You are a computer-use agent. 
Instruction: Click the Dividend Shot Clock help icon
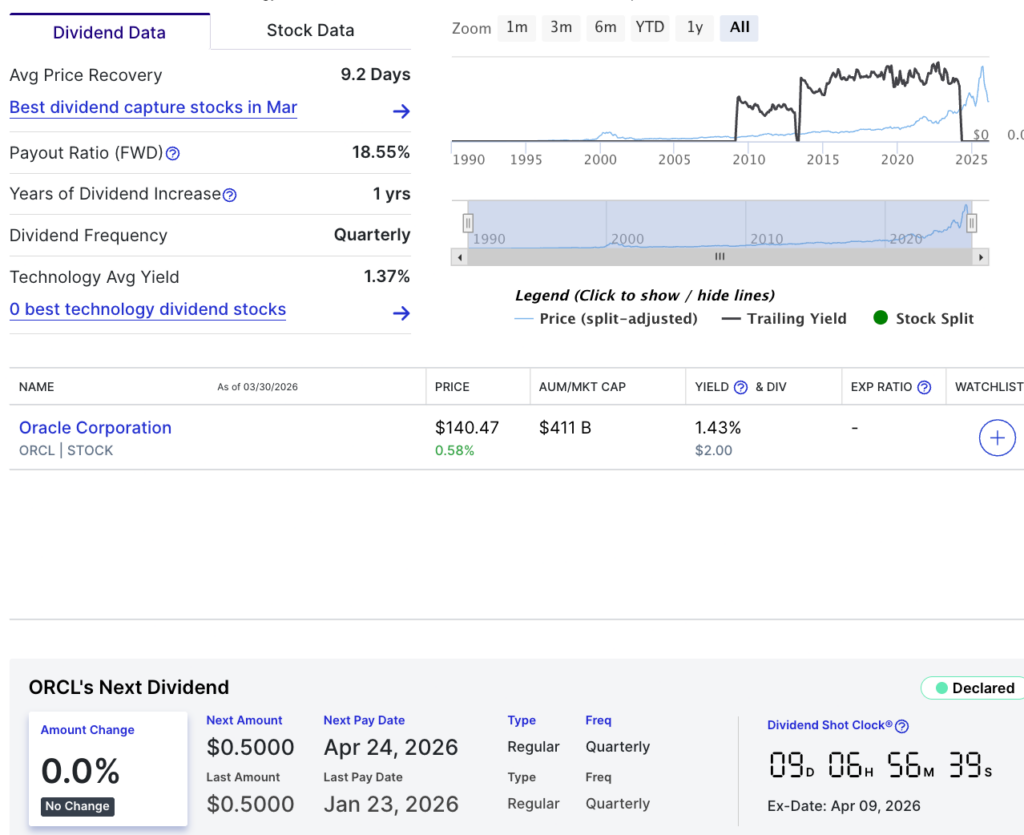902,726
